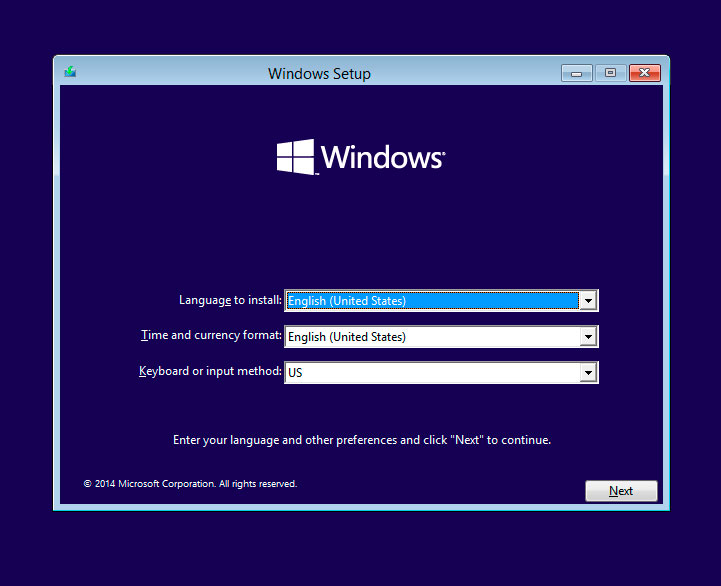Viewport: 721px width, 586px height.
Task: Close the Windows Setup dialog
Action: 645,73
